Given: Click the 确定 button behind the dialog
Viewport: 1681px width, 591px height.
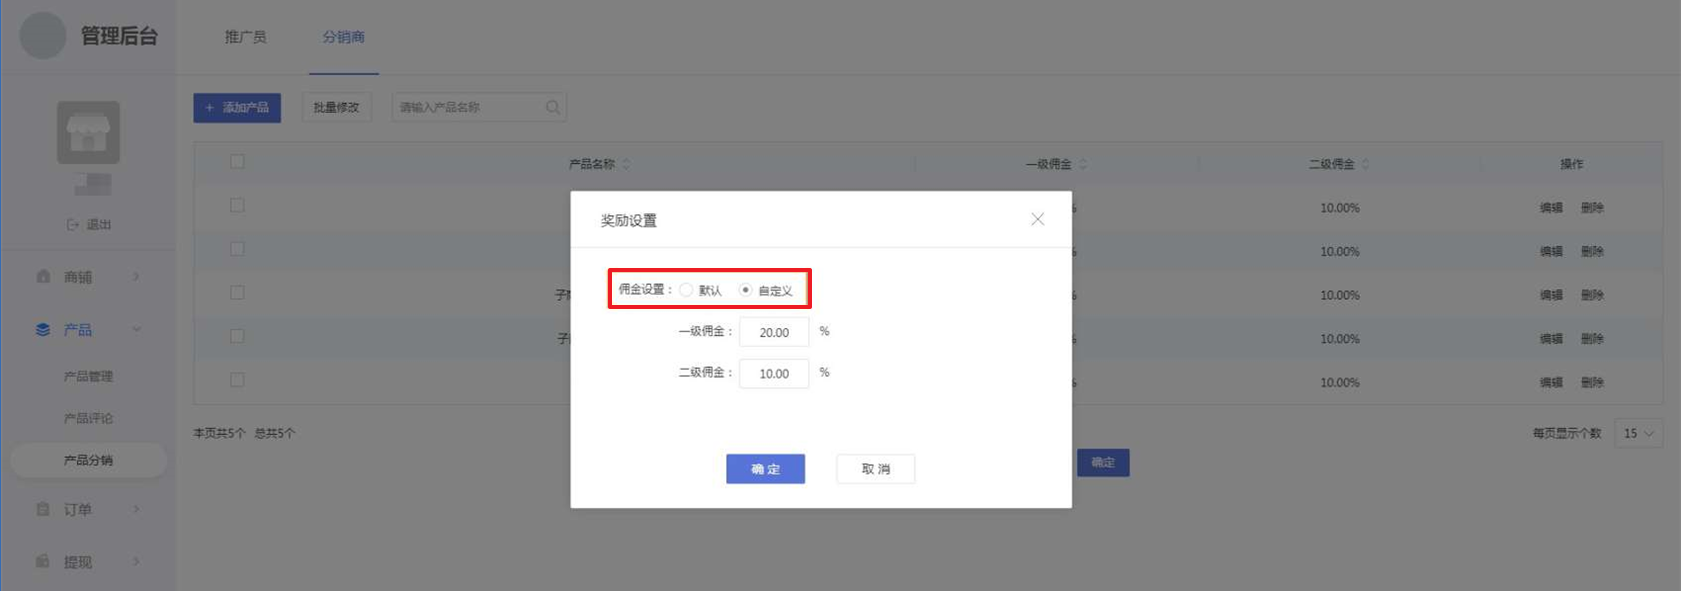Looking at the screenshot, I should (1103, 462).
